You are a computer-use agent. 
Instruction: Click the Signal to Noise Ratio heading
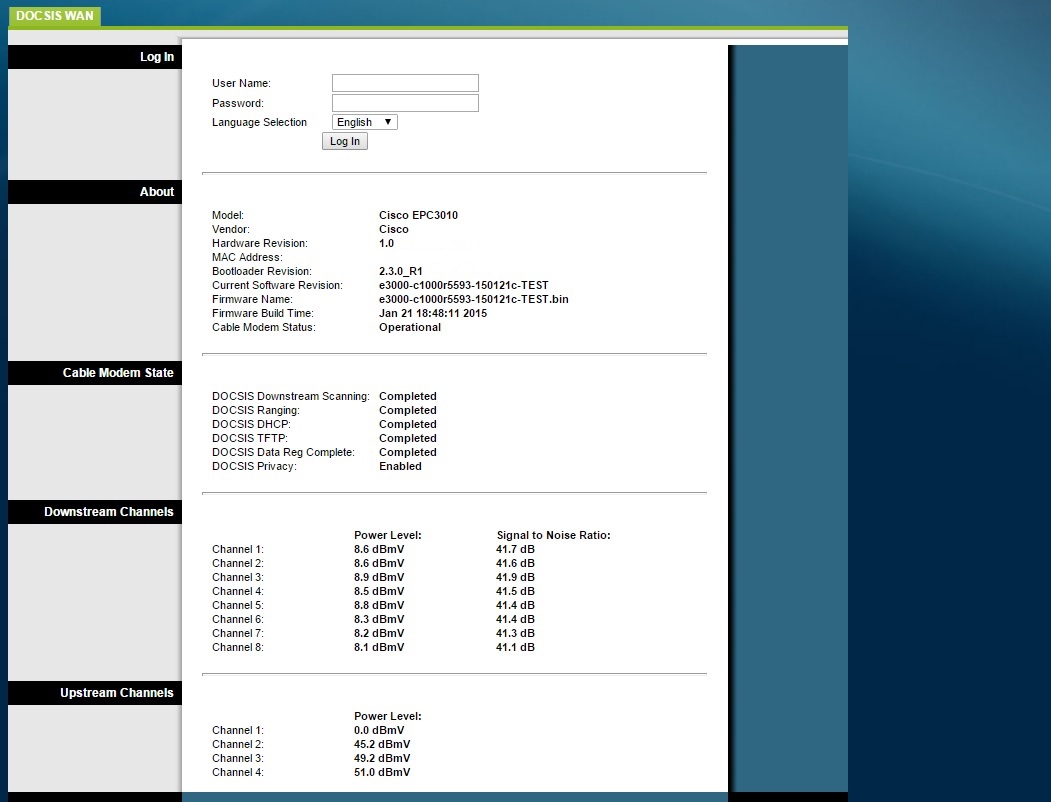(x=554, y=535)
